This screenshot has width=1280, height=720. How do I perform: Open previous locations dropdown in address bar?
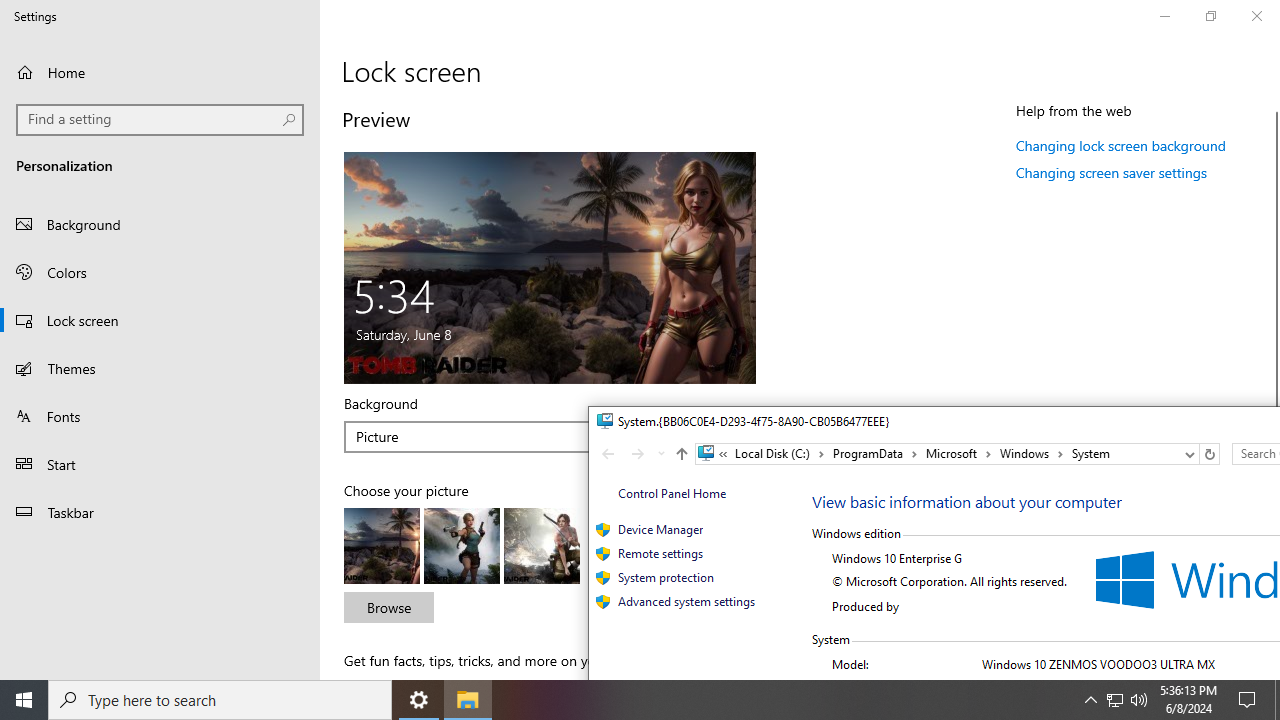click(x=1189, y=454)
